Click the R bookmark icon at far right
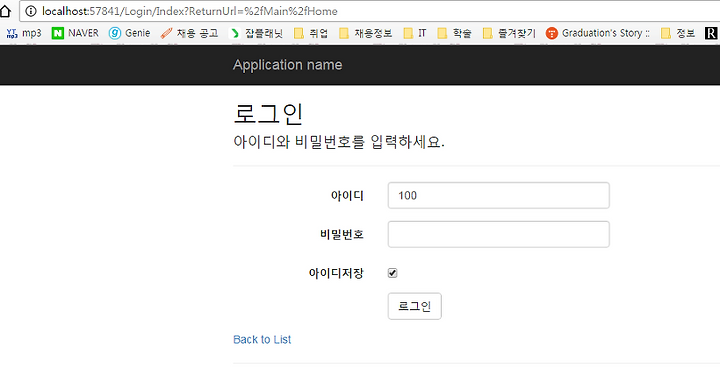 (711, 33)
